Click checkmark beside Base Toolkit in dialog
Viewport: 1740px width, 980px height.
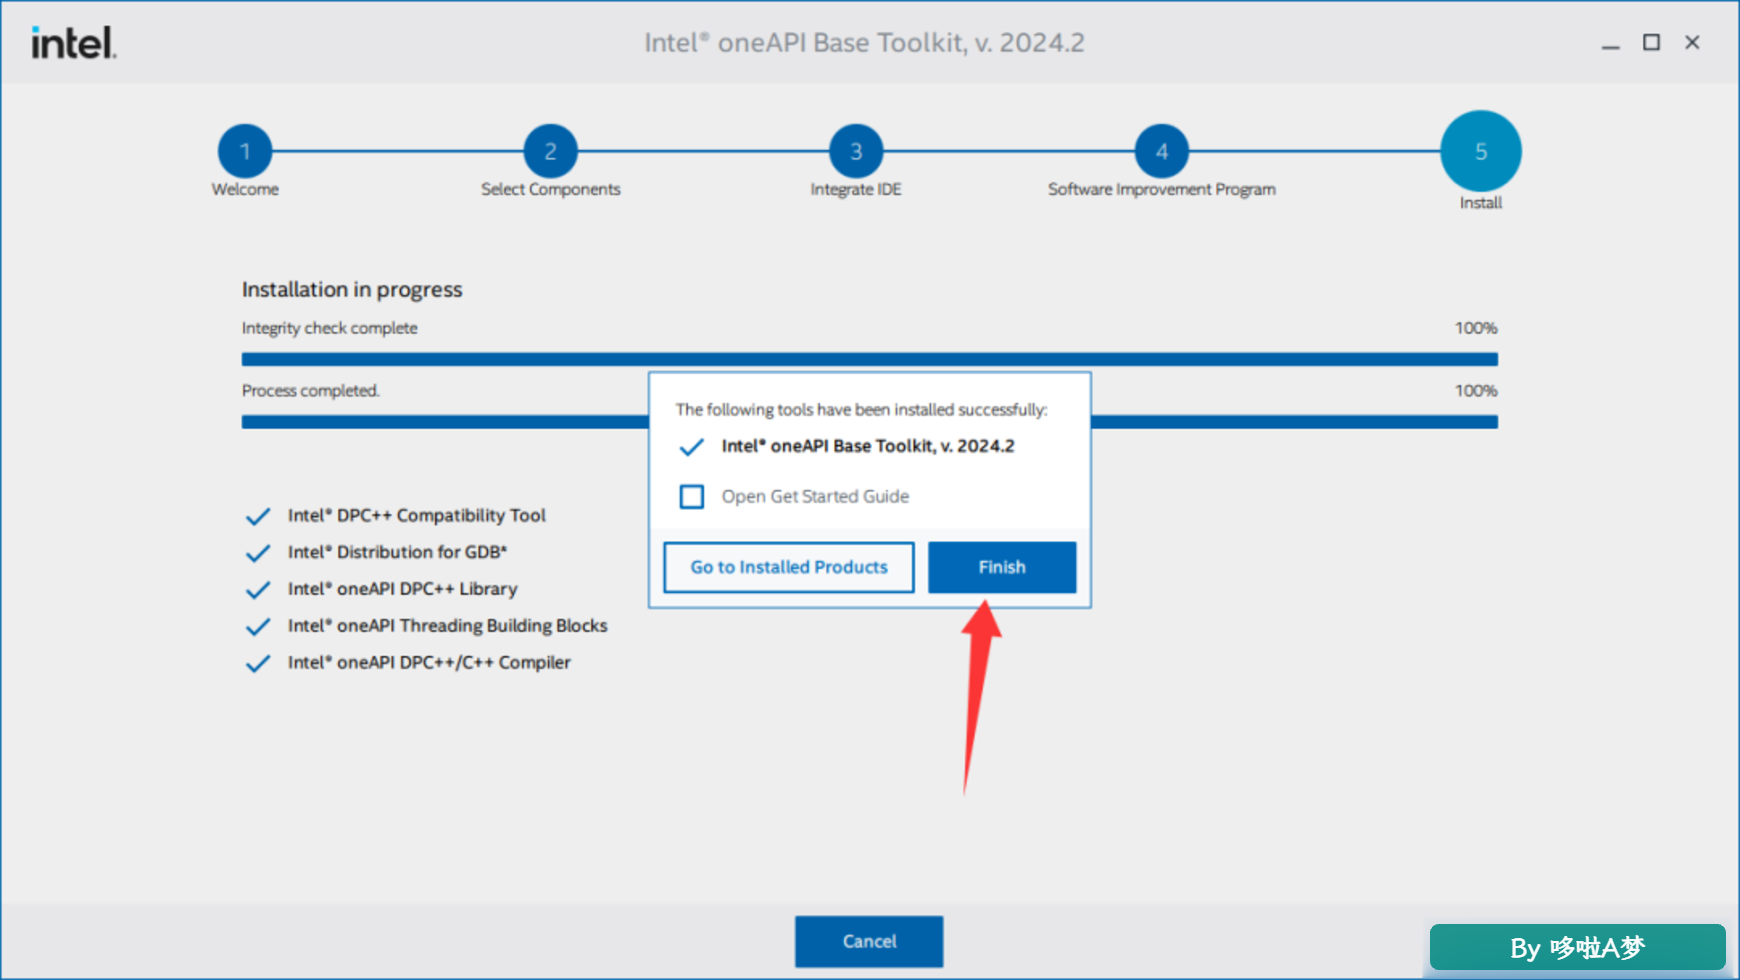coord(691,447)
